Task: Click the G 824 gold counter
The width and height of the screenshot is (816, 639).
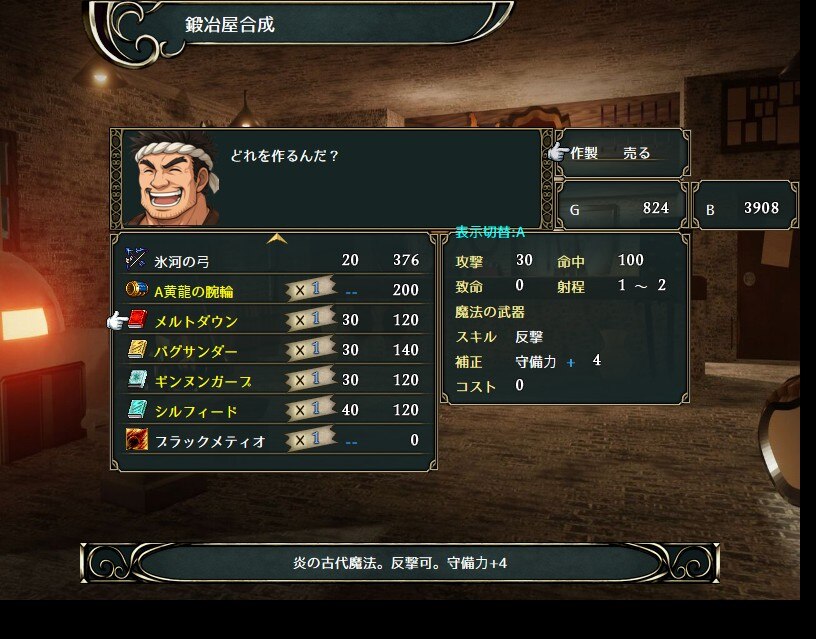Action: 621,206
